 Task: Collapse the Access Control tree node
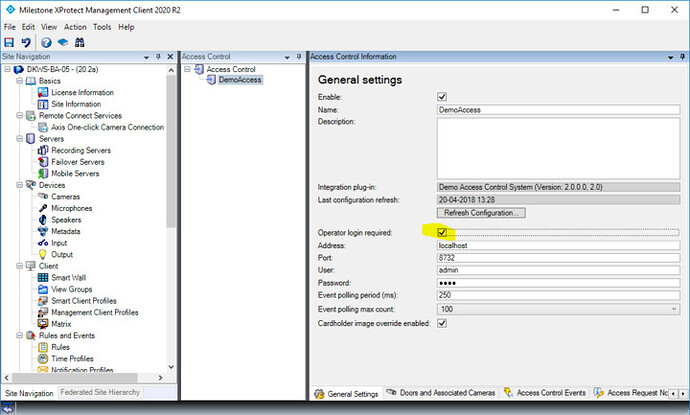(x=187, y=69)
